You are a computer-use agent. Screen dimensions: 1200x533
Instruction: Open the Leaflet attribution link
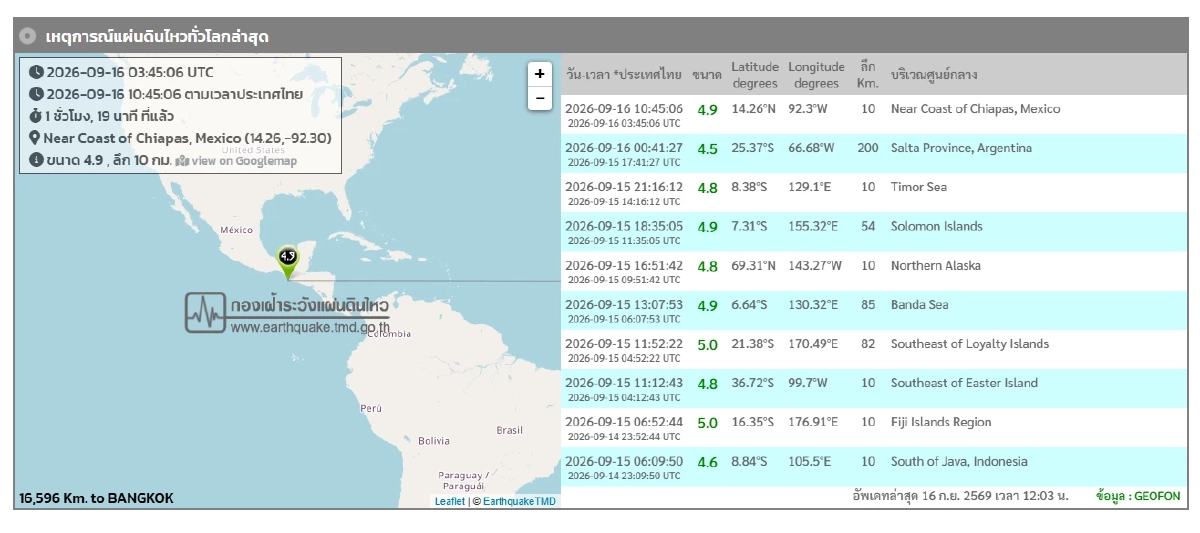(449, 501)
